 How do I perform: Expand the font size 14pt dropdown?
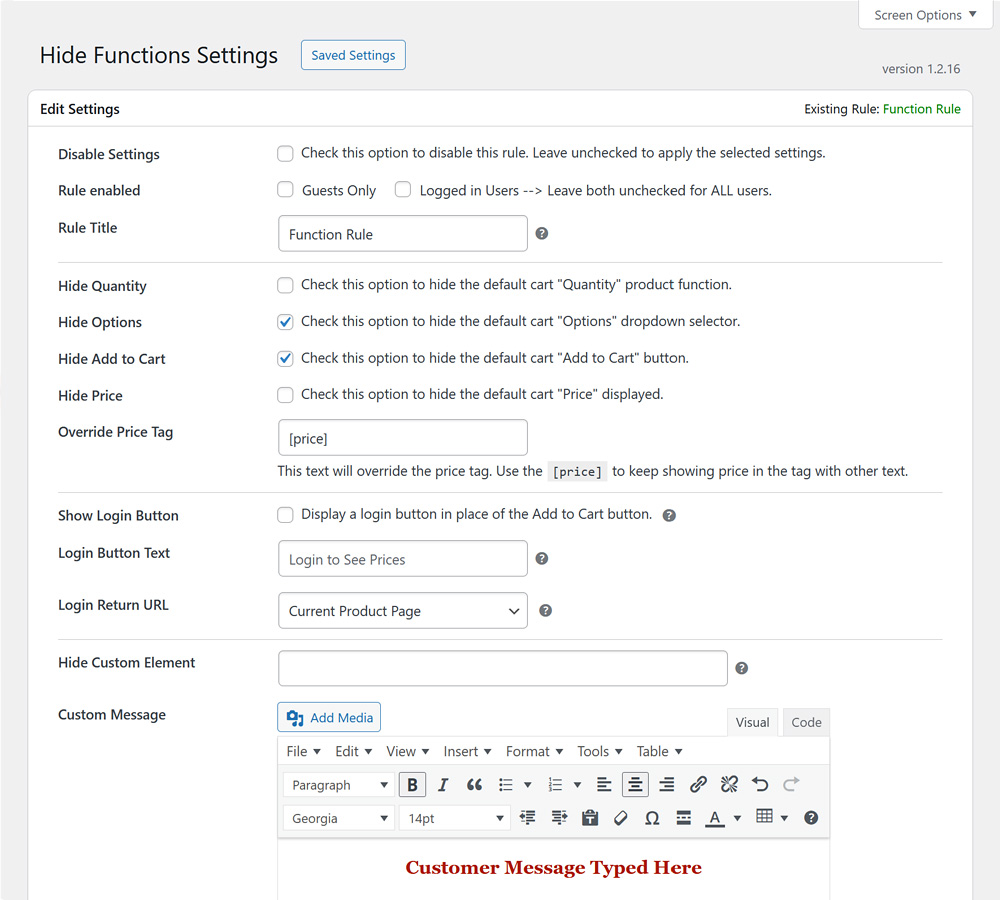point(454,817)
